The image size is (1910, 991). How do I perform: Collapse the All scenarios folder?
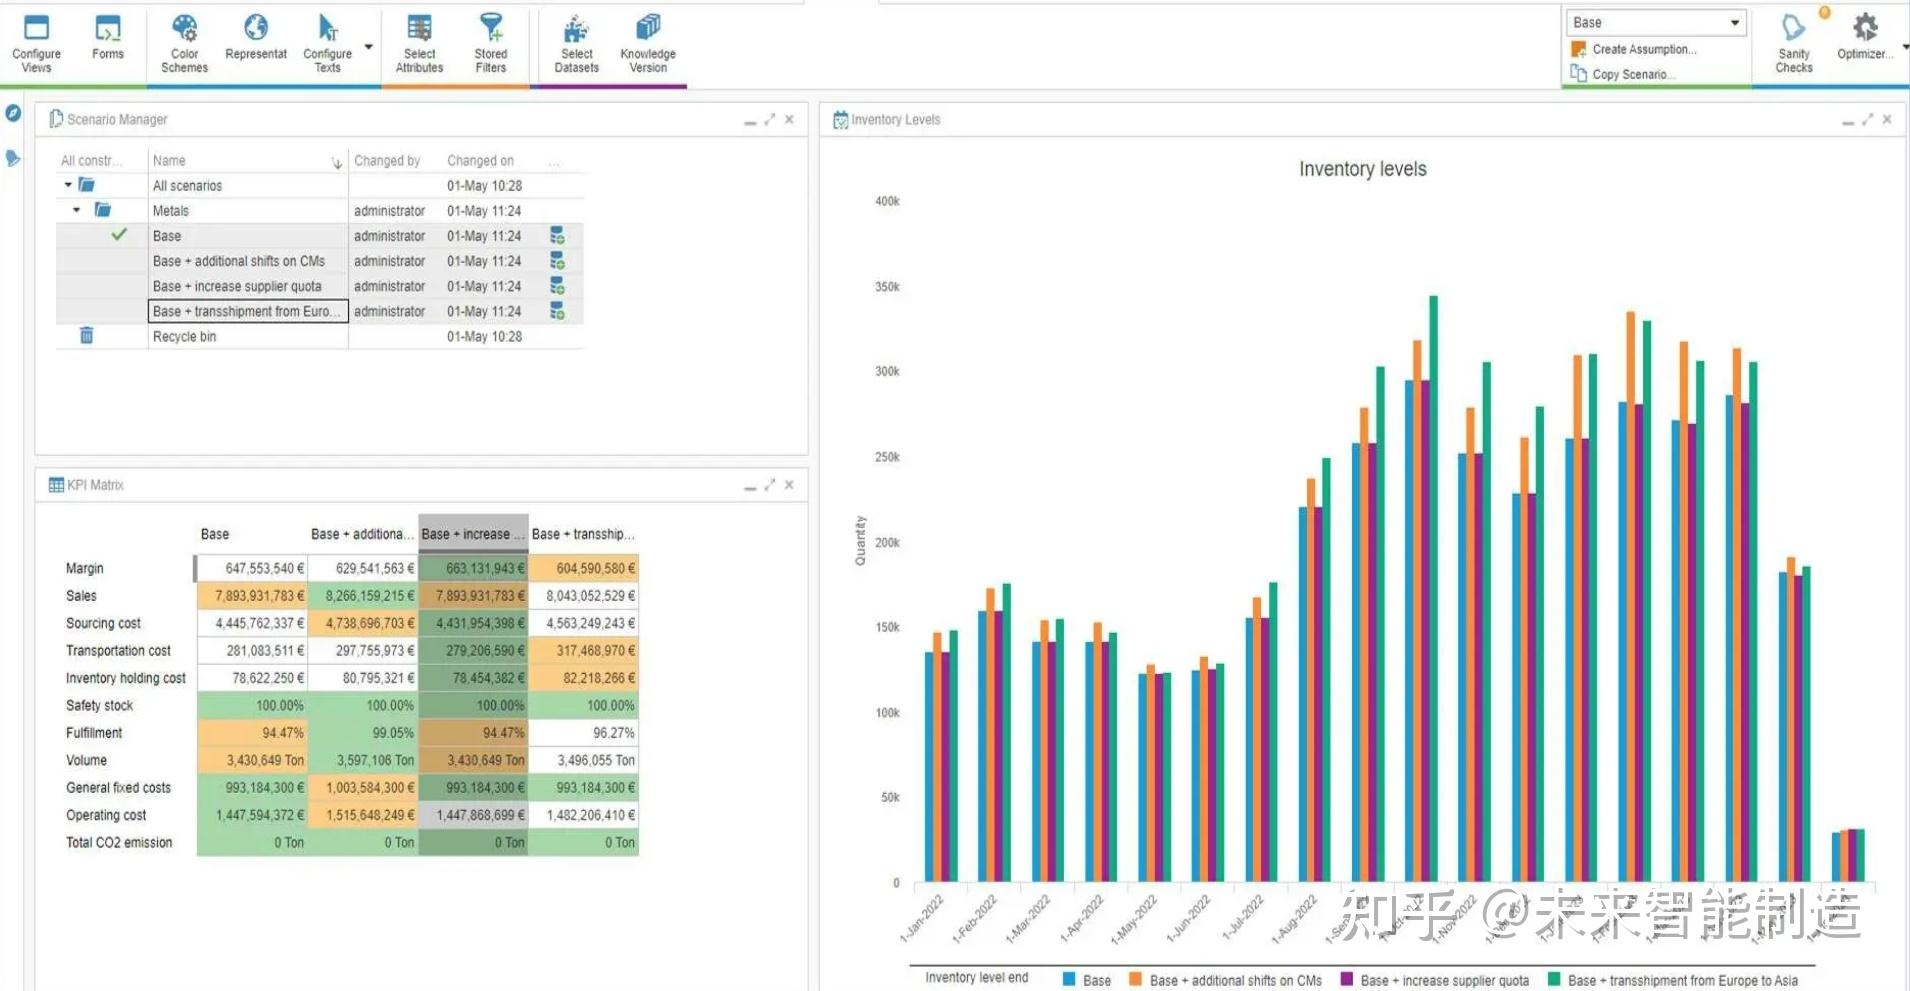coord(68,185)
